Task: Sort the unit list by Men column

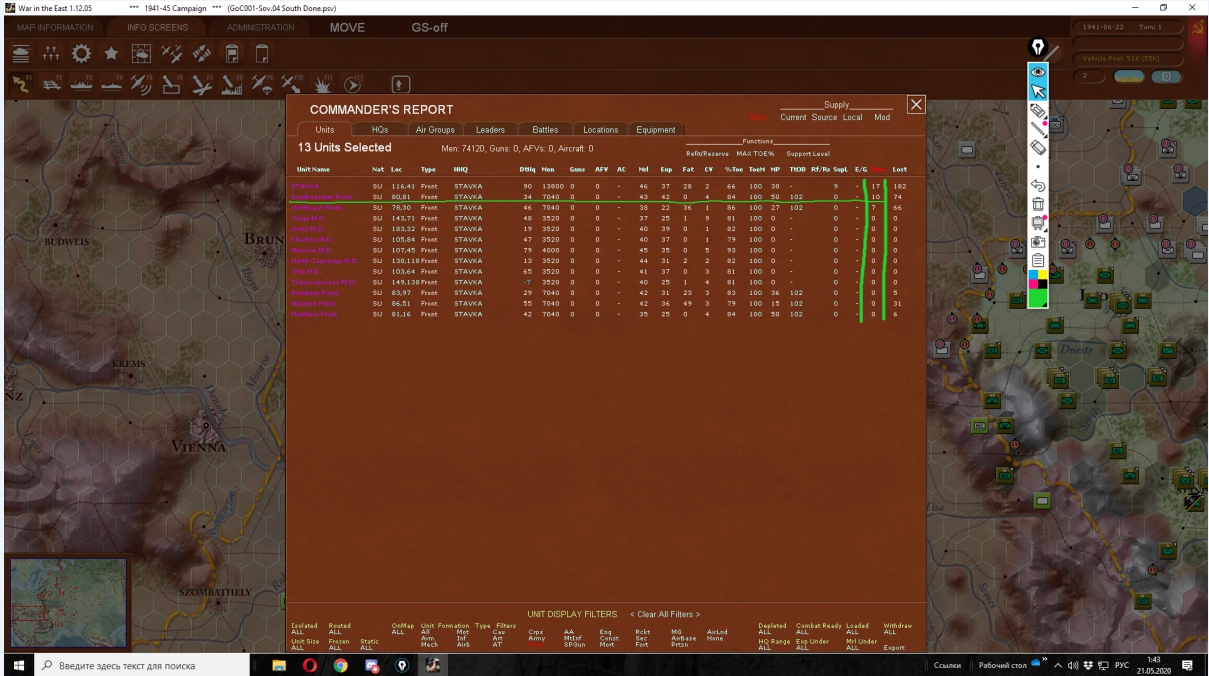Action: [x=547, y=169]
